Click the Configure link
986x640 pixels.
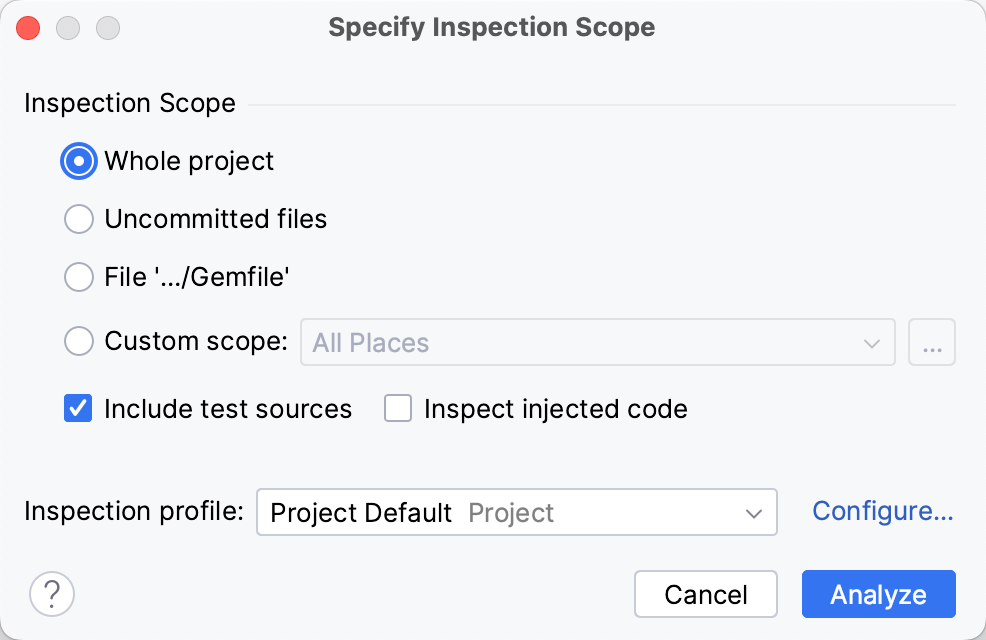pyautogui.click(x=882, y=511)
